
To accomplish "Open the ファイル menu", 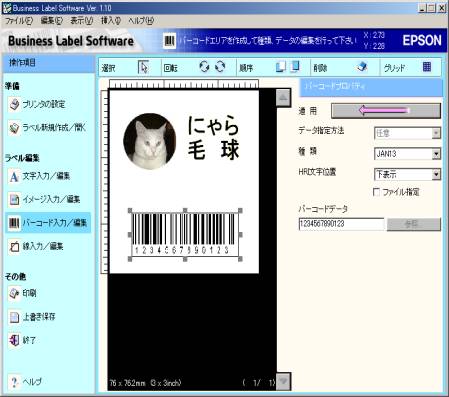I will pos(19,21).
